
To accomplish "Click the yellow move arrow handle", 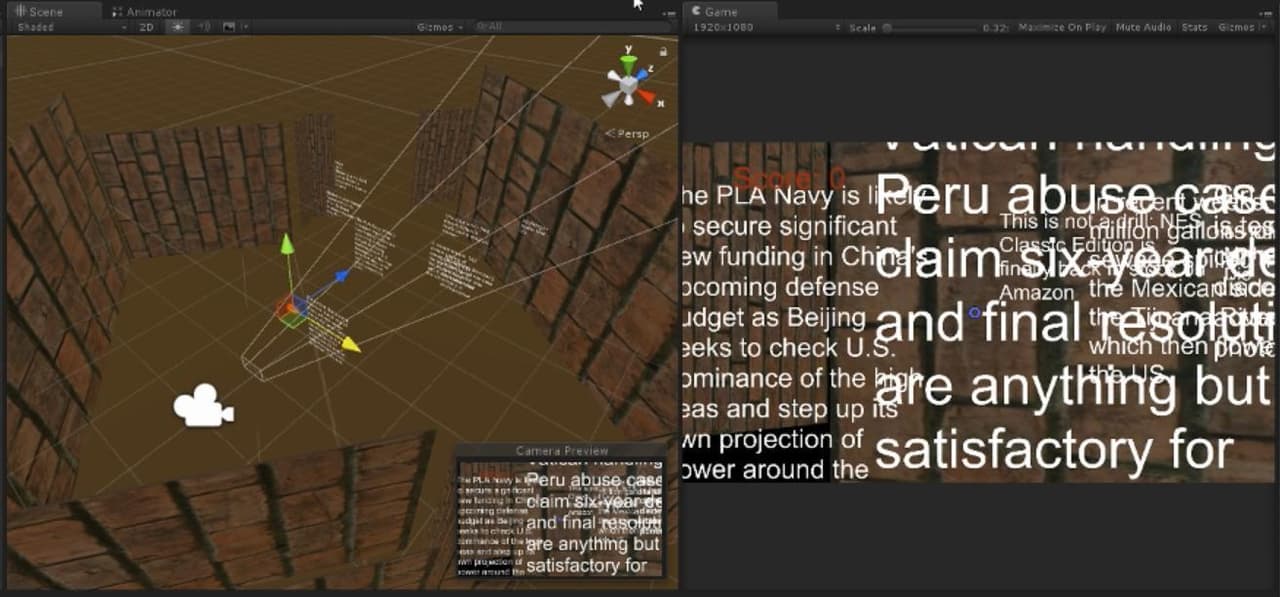I will click(x=350, y=345).
